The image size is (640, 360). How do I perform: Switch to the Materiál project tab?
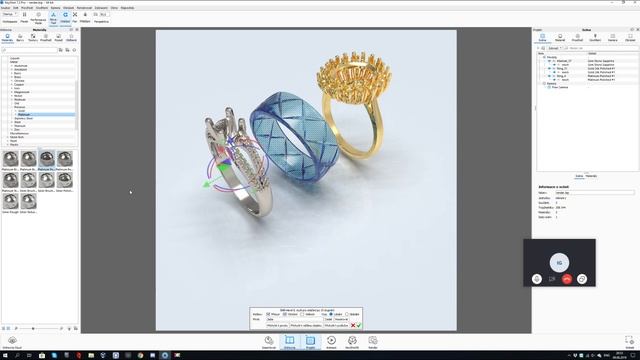pos(560,38)
